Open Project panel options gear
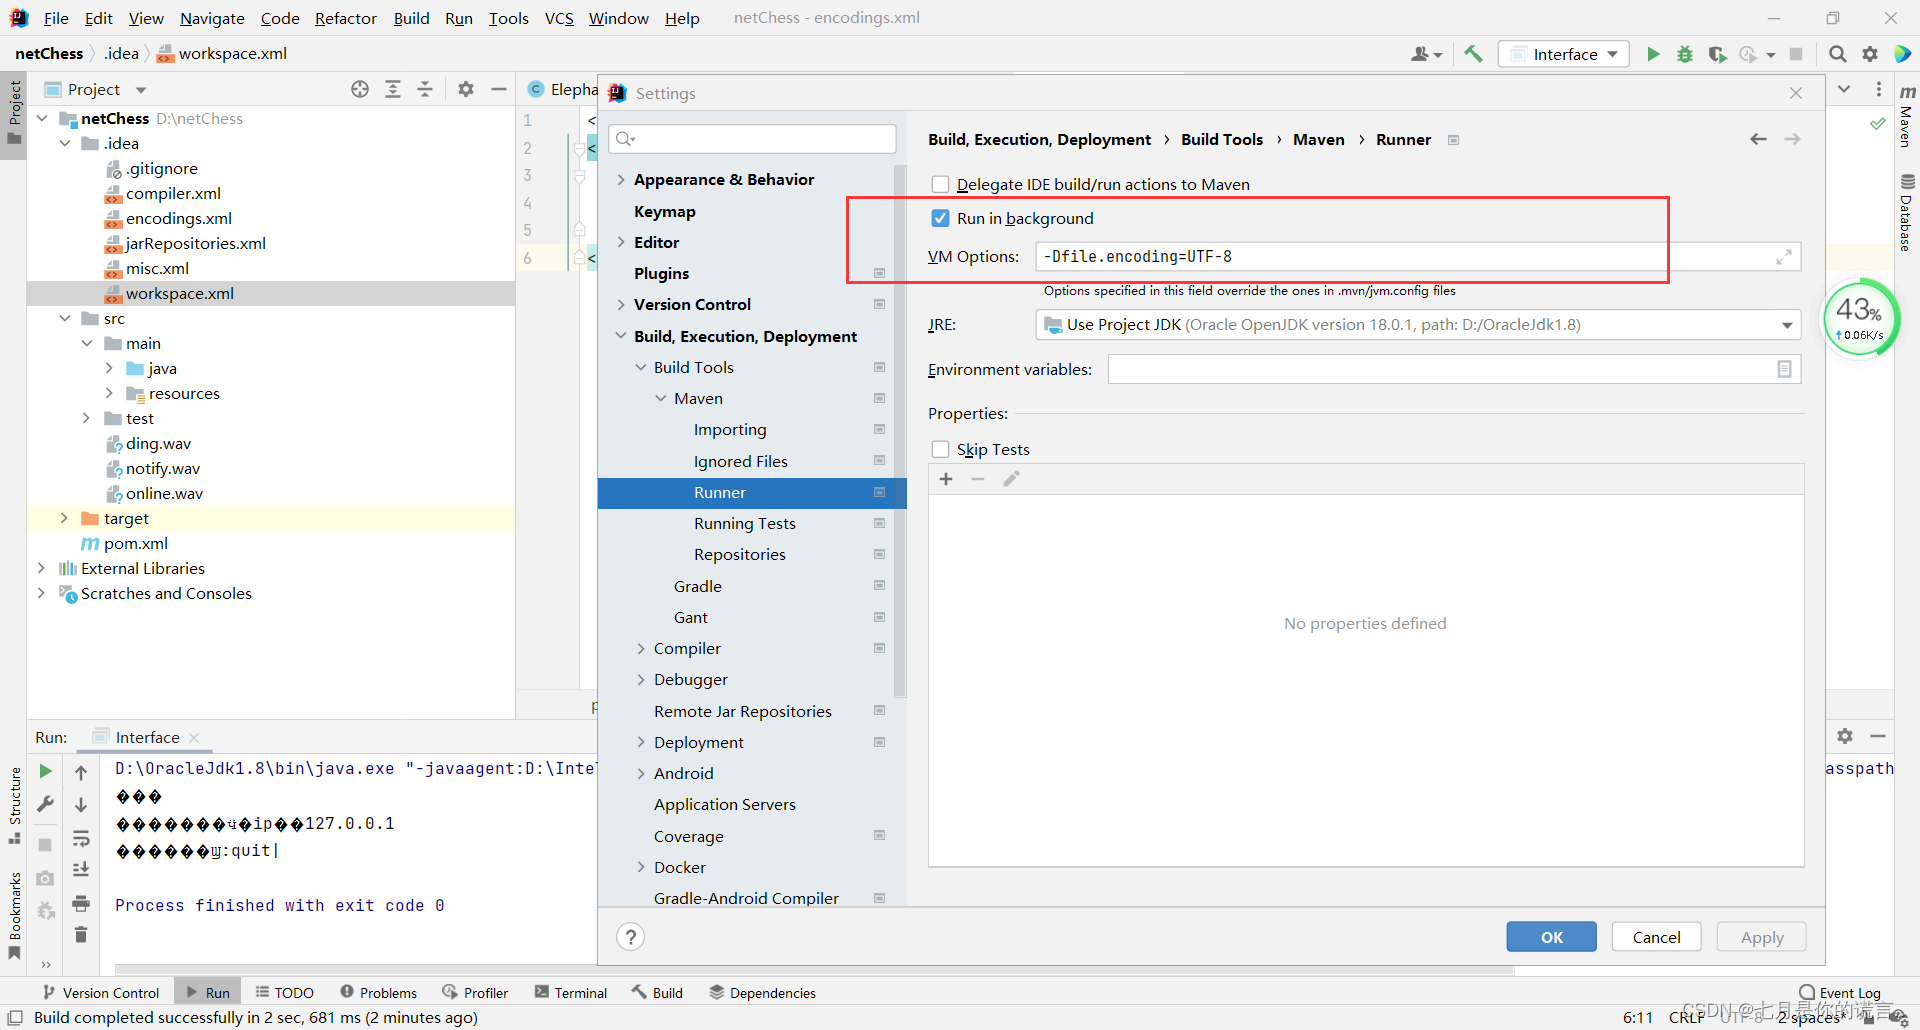This screenshot has height=1030, width=1920. click(466, 89)
